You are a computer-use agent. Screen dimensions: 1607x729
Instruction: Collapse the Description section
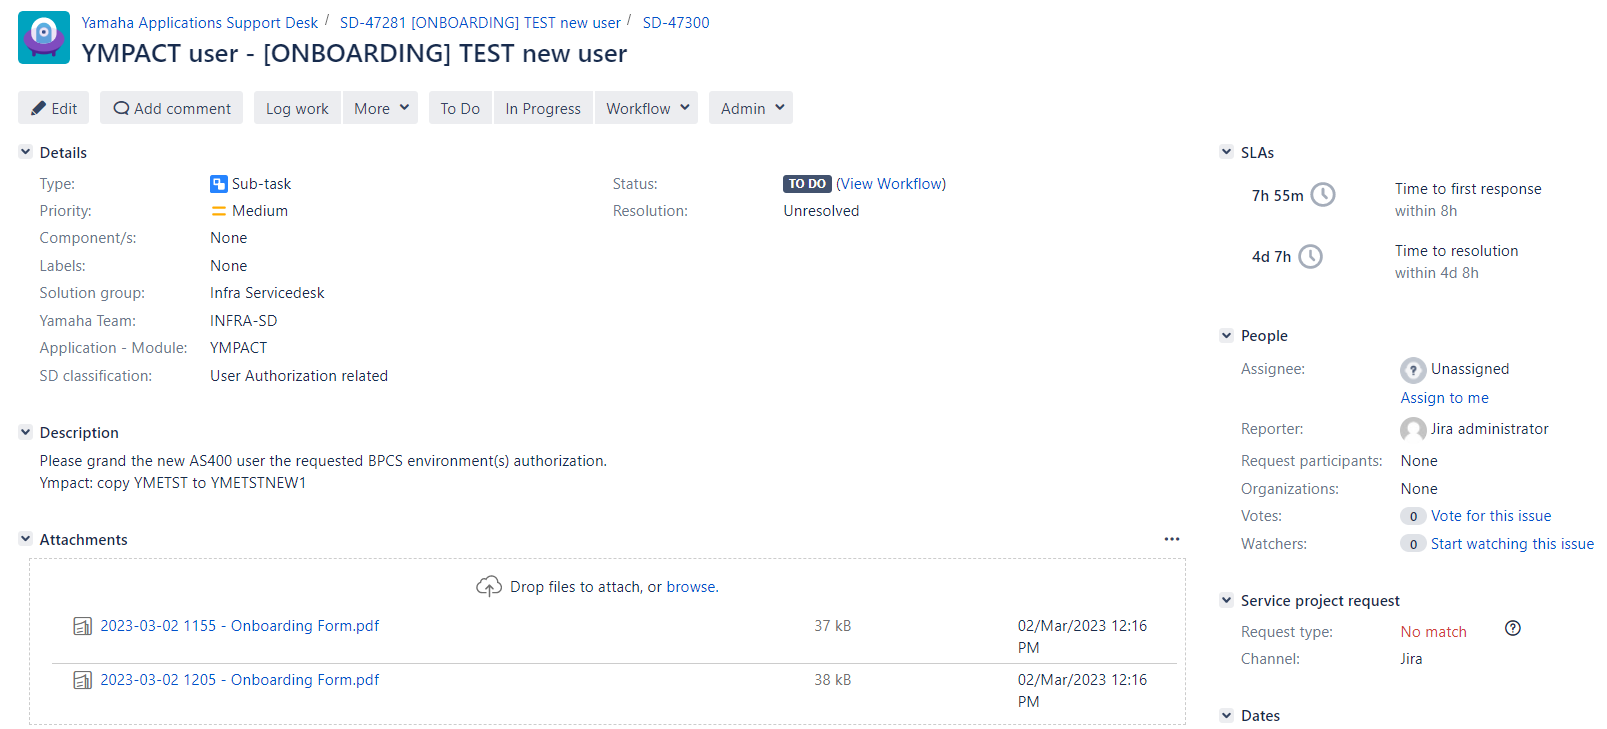(25, 432)
